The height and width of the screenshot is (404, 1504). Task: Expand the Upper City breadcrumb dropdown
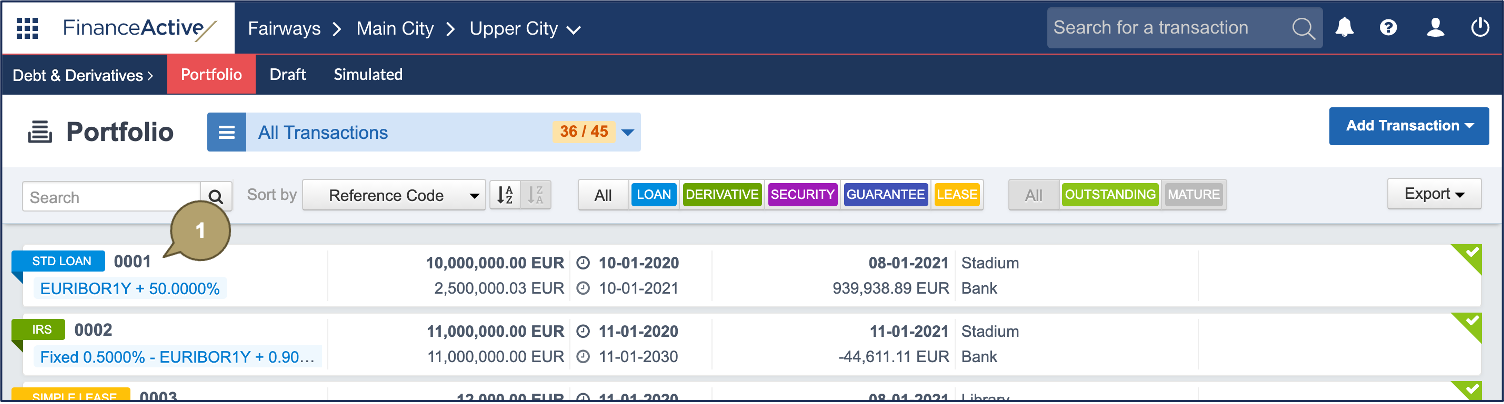click(x=573, y=30)
